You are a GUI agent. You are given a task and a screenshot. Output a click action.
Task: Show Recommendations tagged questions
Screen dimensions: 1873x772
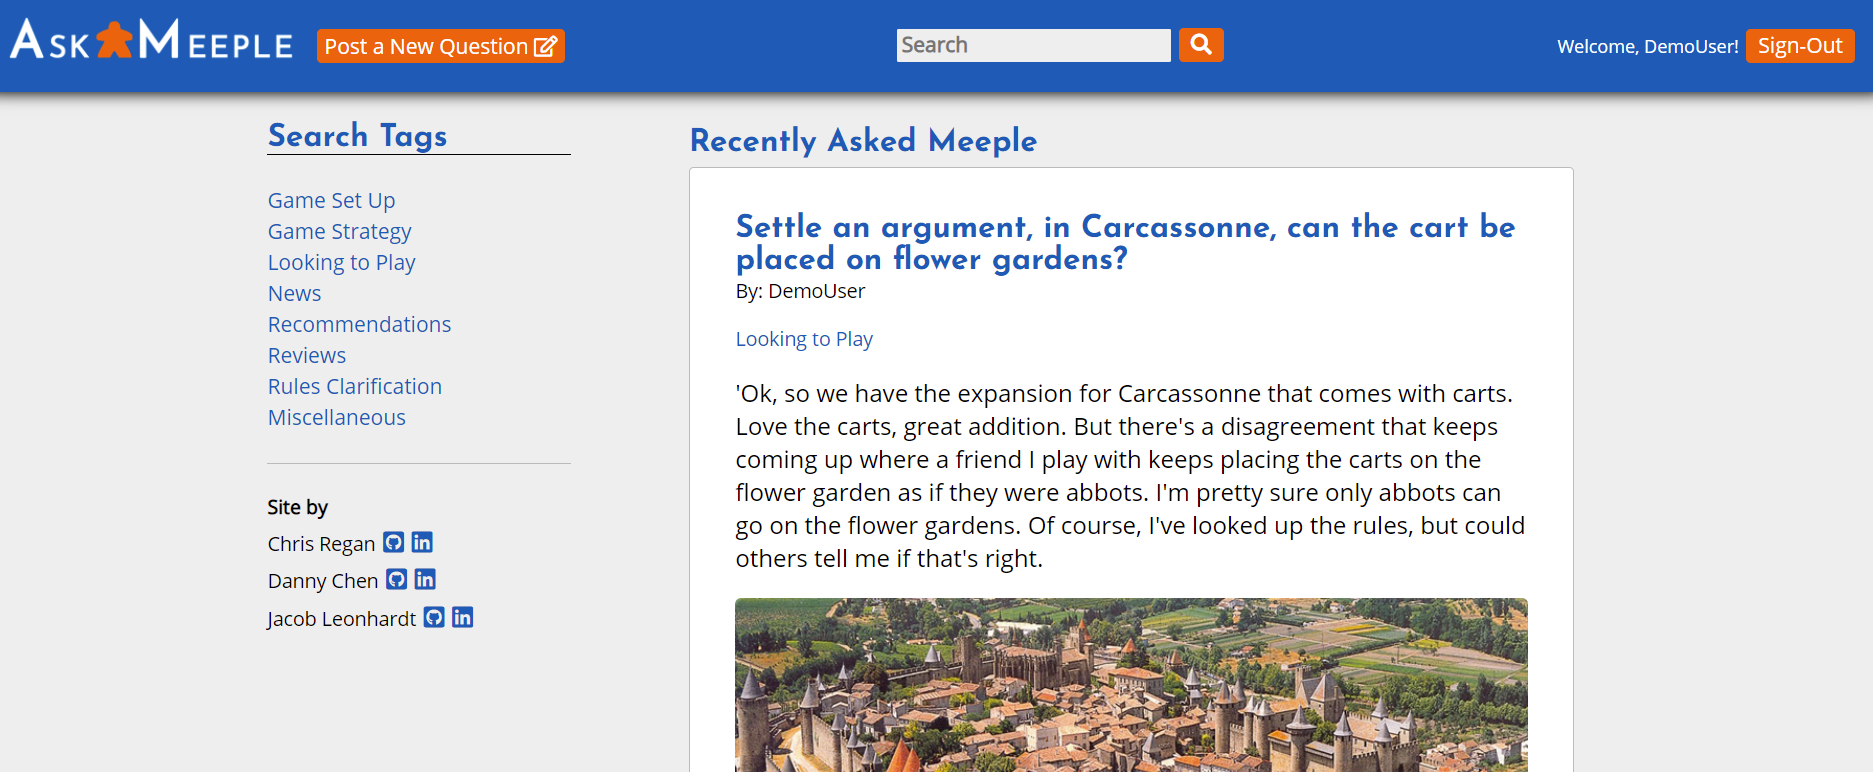tap(359, 324)
